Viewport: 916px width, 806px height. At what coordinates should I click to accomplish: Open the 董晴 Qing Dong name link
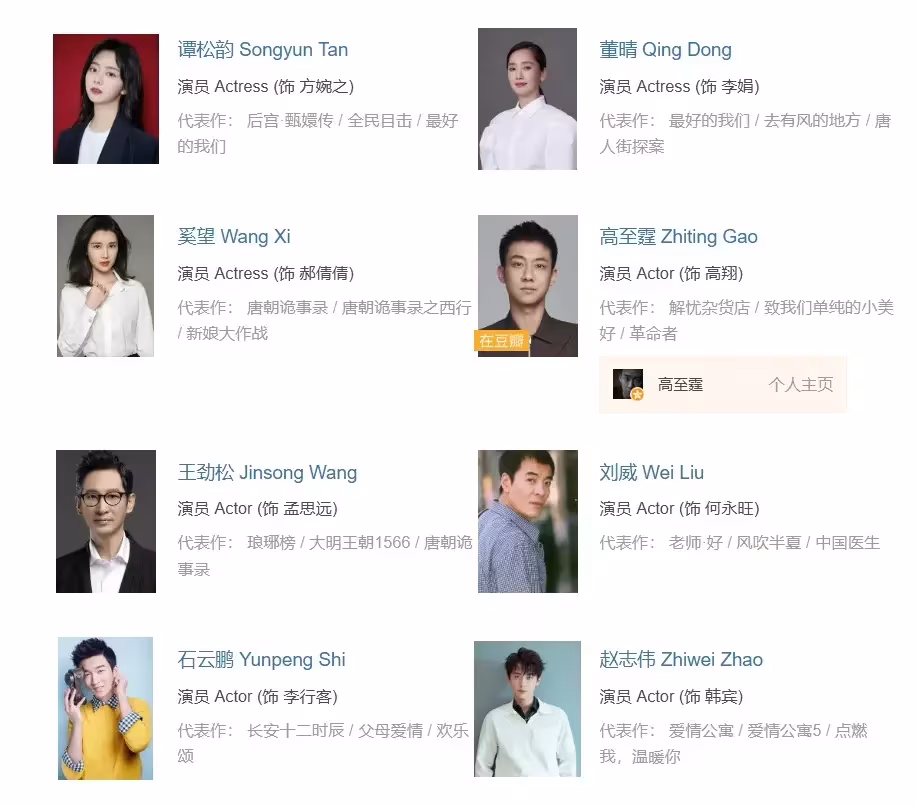[665, 50]
